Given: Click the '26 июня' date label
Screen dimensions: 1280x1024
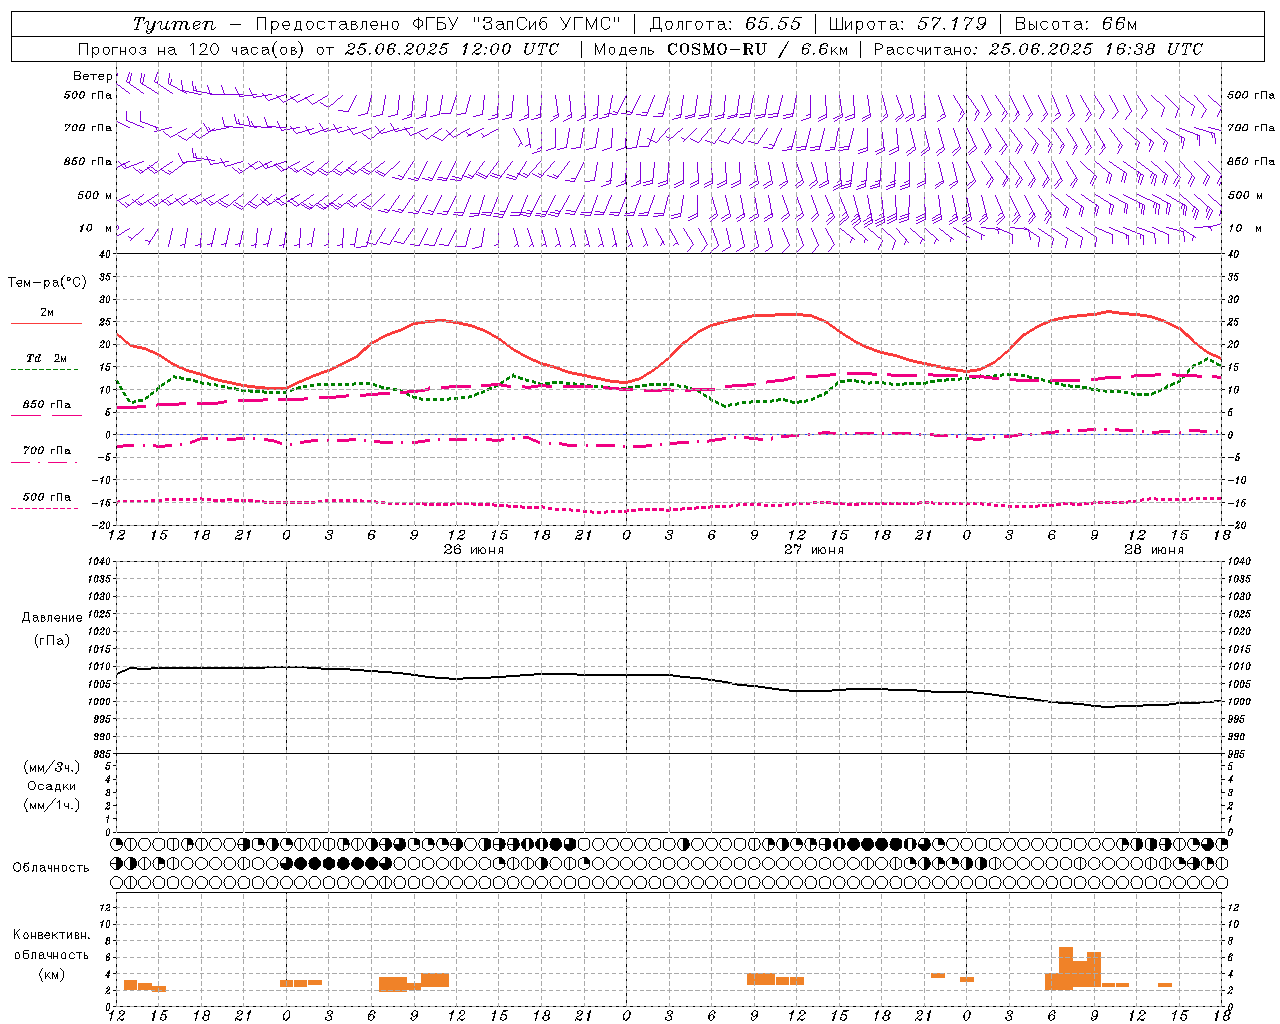Looking at the screenshot, I should coord(473,550).
